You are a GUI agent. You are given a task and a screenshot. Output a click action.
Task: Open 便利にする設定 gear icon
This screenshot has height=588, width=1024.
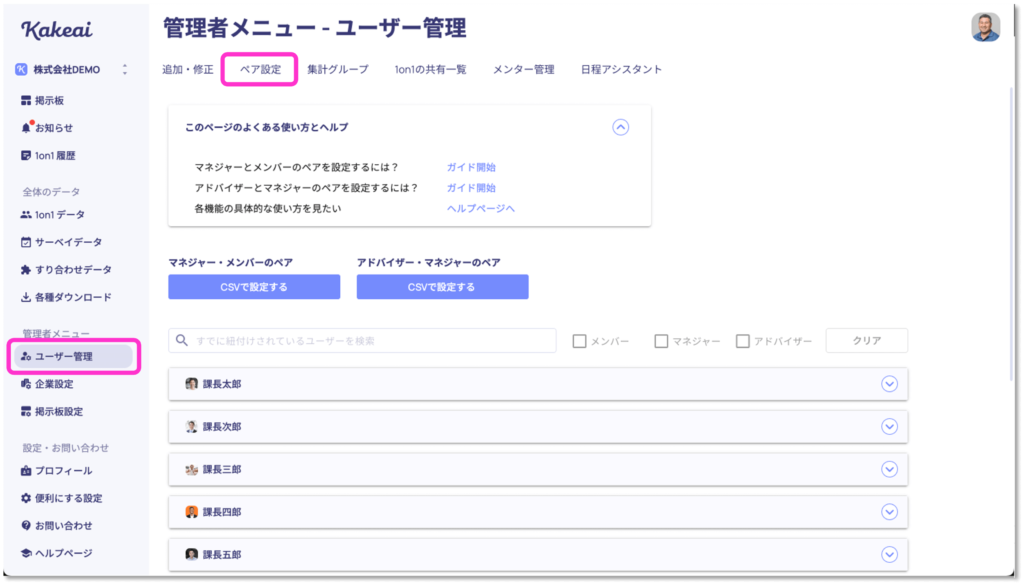point(26,498)
